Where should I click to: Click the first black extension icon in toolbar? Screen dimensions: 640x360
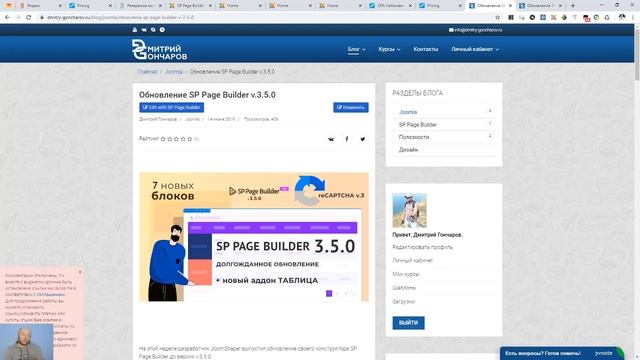pos(511,18)
